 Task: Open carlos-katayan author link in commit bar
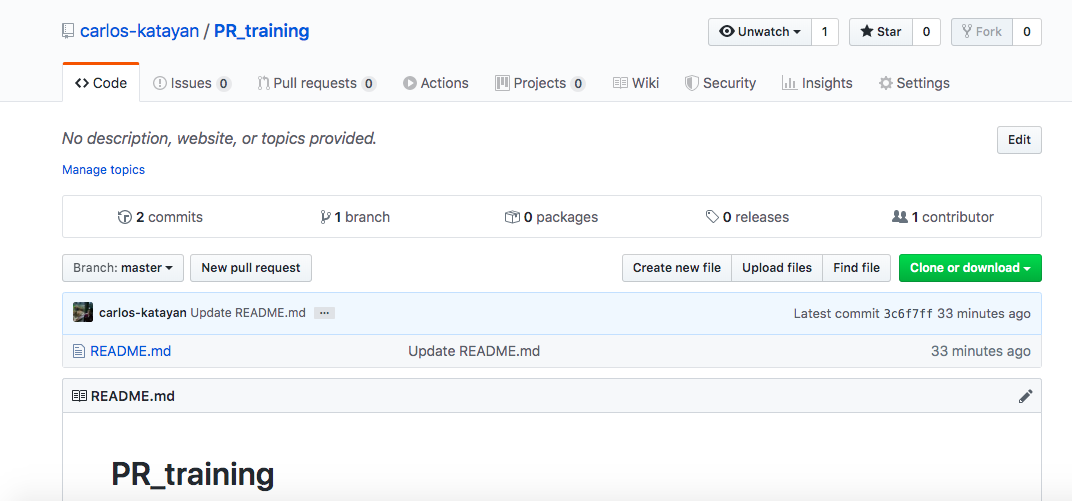[x=143, y=313]
